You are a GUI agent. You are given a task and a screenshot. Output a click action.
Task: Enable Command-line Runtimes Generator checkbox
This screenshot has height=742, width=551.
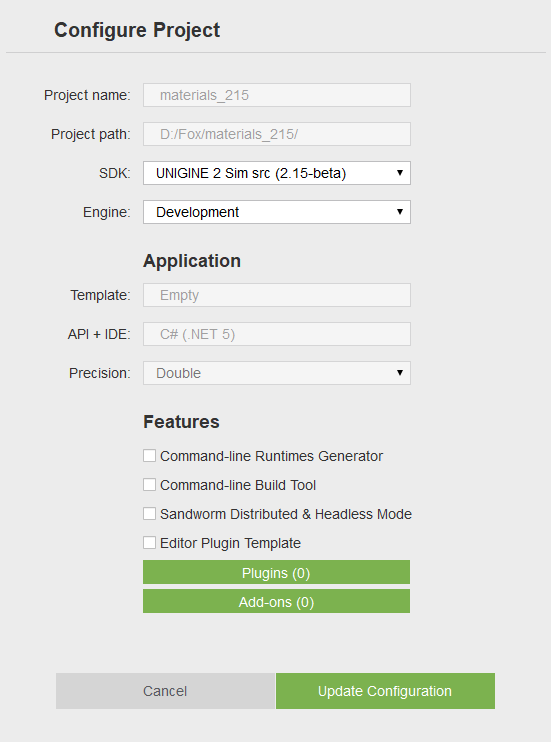(x=150, y=456)
